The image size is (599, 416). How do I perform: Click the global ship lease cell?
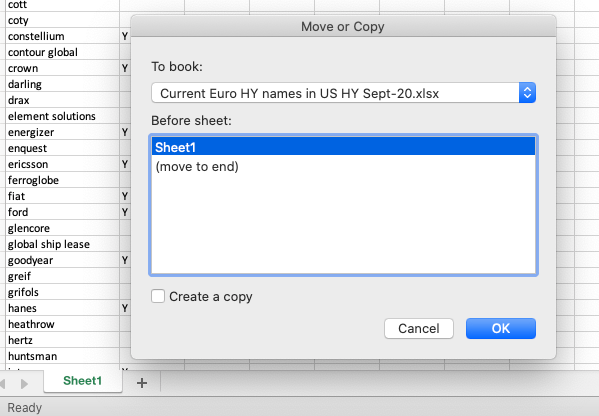pos(62,244)
